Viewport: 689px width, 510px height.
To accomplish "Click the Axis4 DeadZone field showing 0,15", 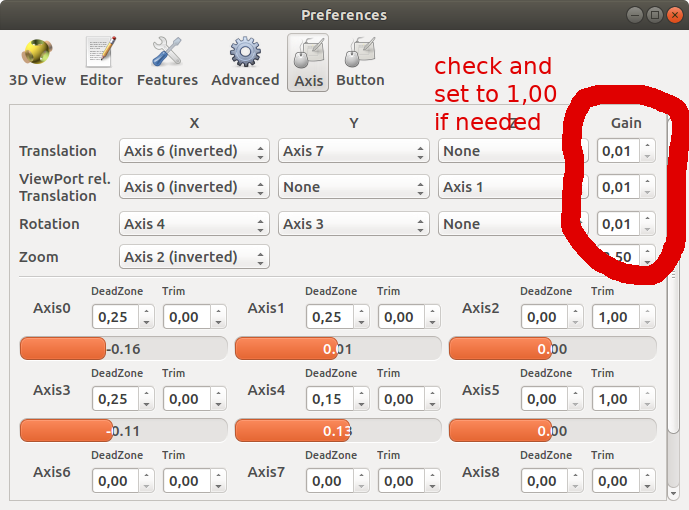I will (x=328, y=399).
